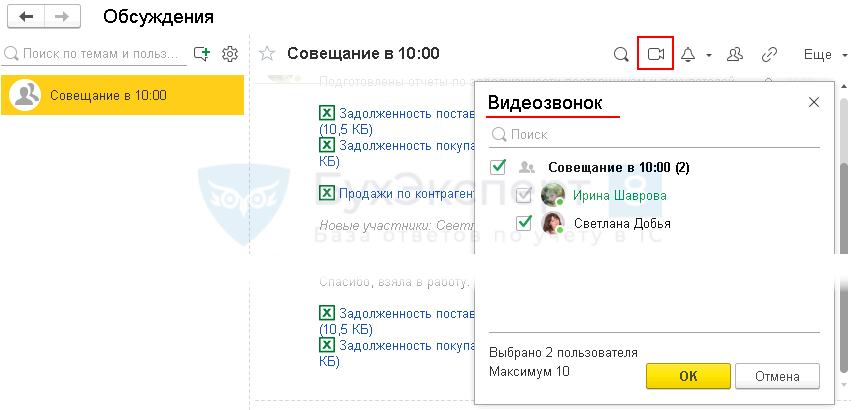Click the search field for topics and users

tap(94, 54)
